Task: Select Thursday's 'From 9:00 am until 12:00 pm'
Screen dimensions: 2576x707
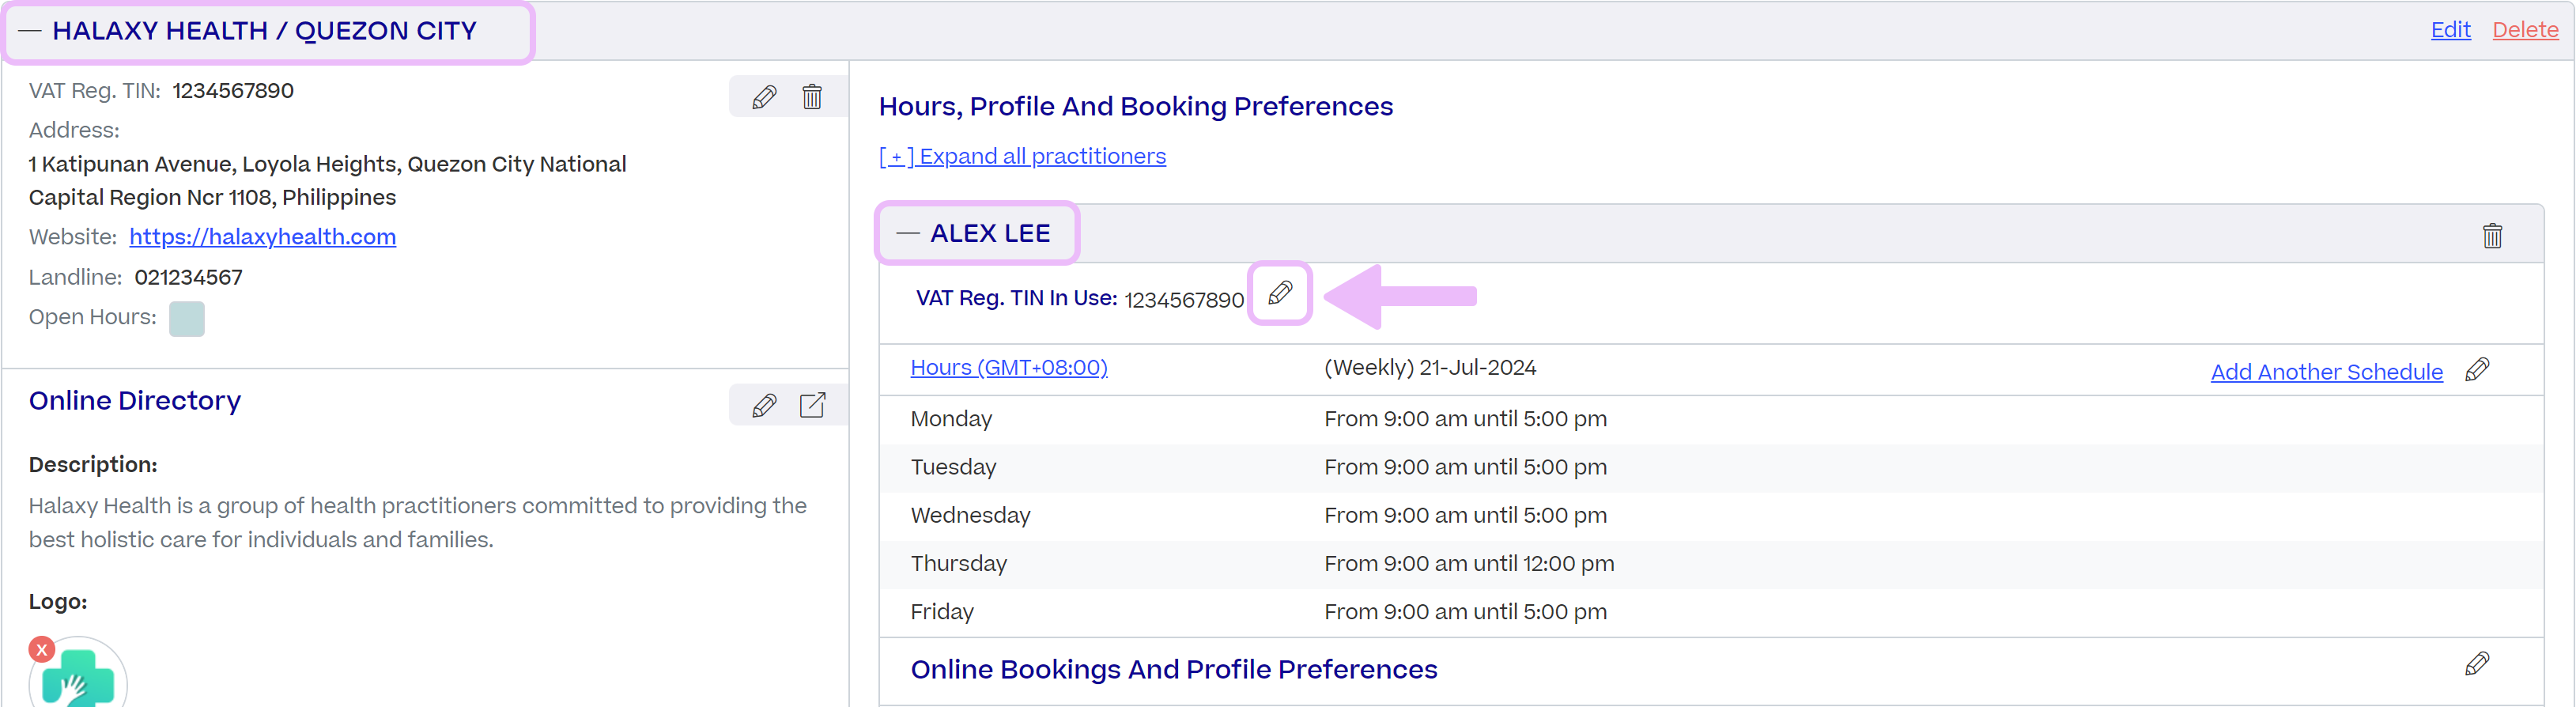Action: [x=1469, y=563]
